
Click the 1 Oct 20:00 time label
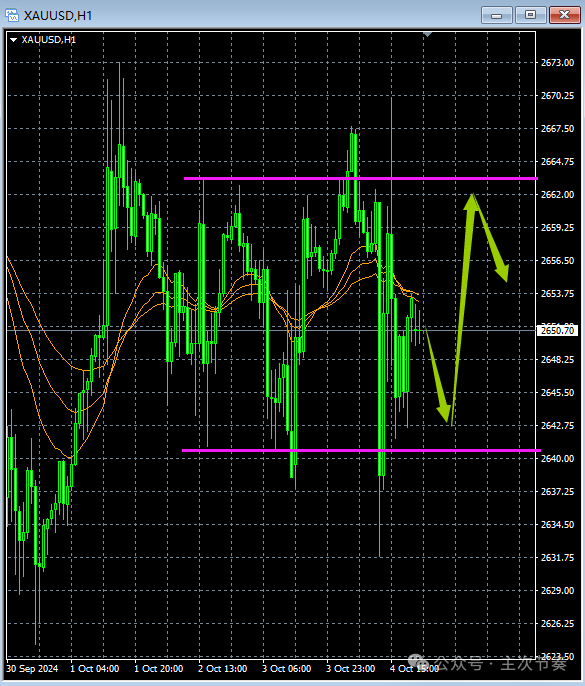(x=158, y=669)
